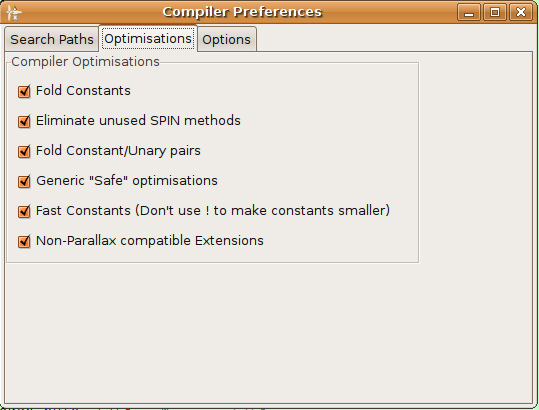Disable Eliminate unused SPIN methods checkbox
Screen dimensions: 539x410
pos(24,121)
